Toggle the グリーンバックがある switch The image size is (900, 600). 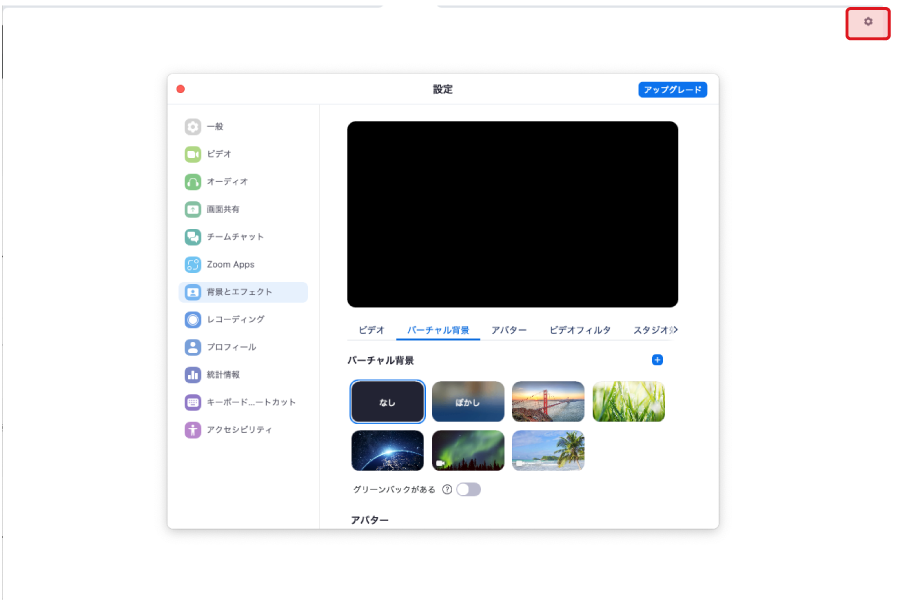click(x=468, y=490)
